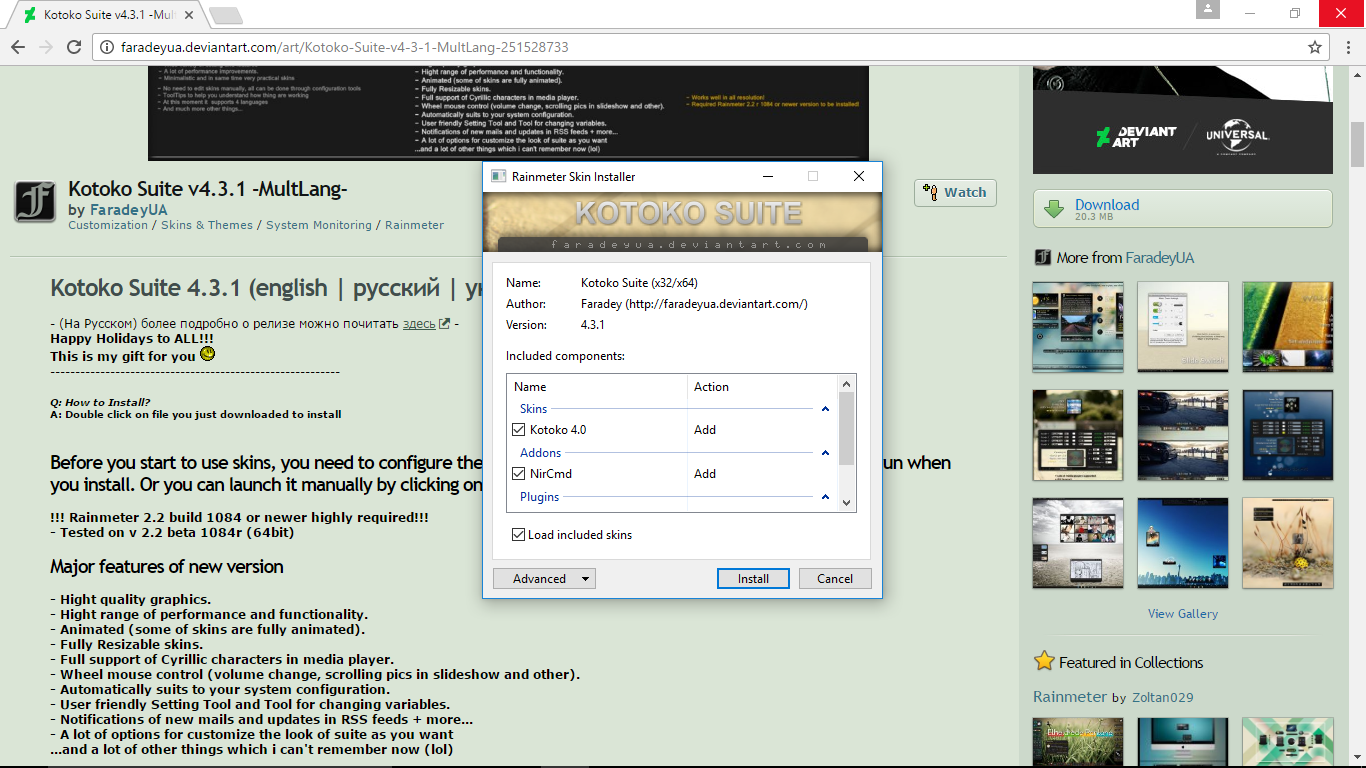Collapse the Skins group chevron
Screen dimensions: 1366x768
[x=826, y=409]
